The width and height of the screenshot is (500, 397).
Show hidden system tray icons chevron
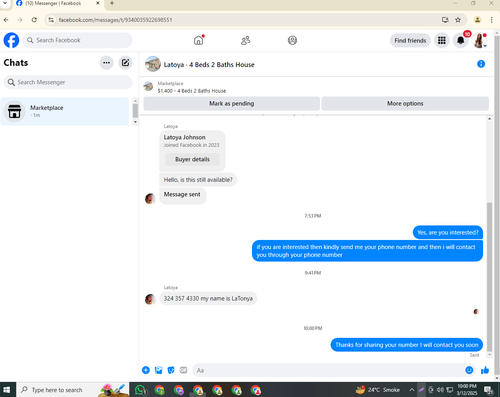(x=412, y=390)
